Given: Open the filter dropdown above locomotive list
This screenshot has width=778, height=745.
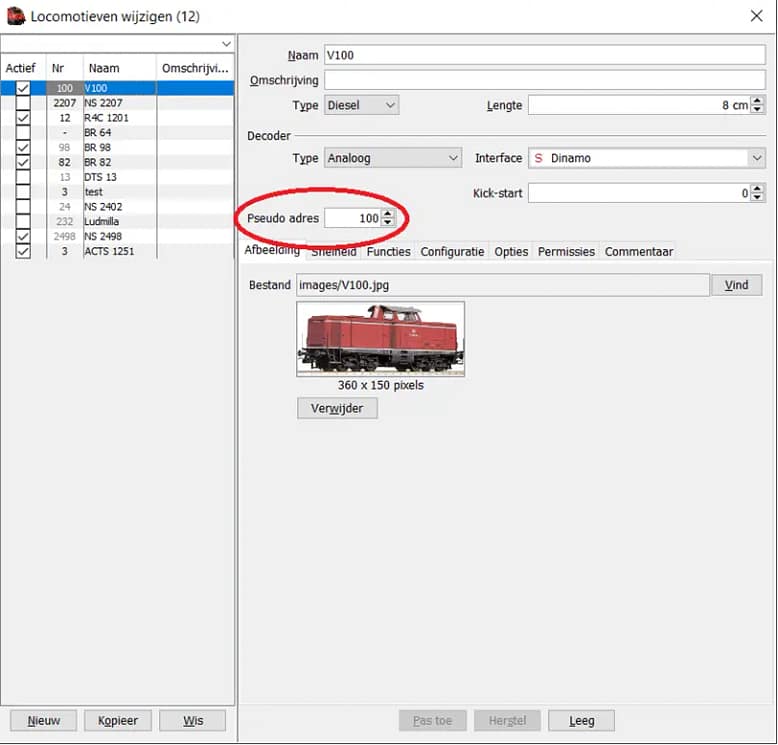Looking at the screenshot, I should tap(226, 44).
